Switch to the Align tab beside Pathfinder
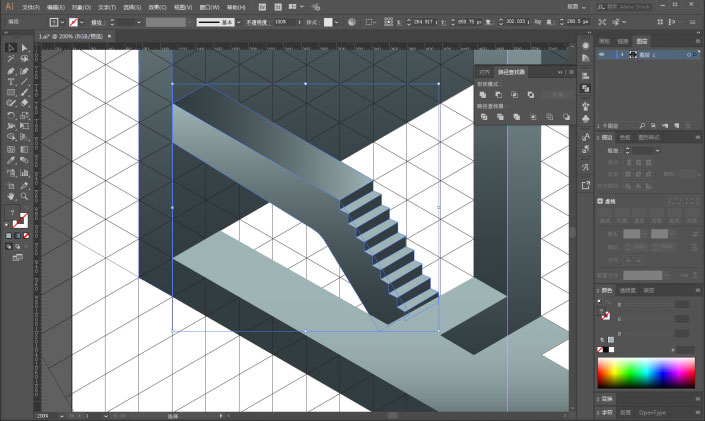 pyautogui.click(x=484, y=72)
